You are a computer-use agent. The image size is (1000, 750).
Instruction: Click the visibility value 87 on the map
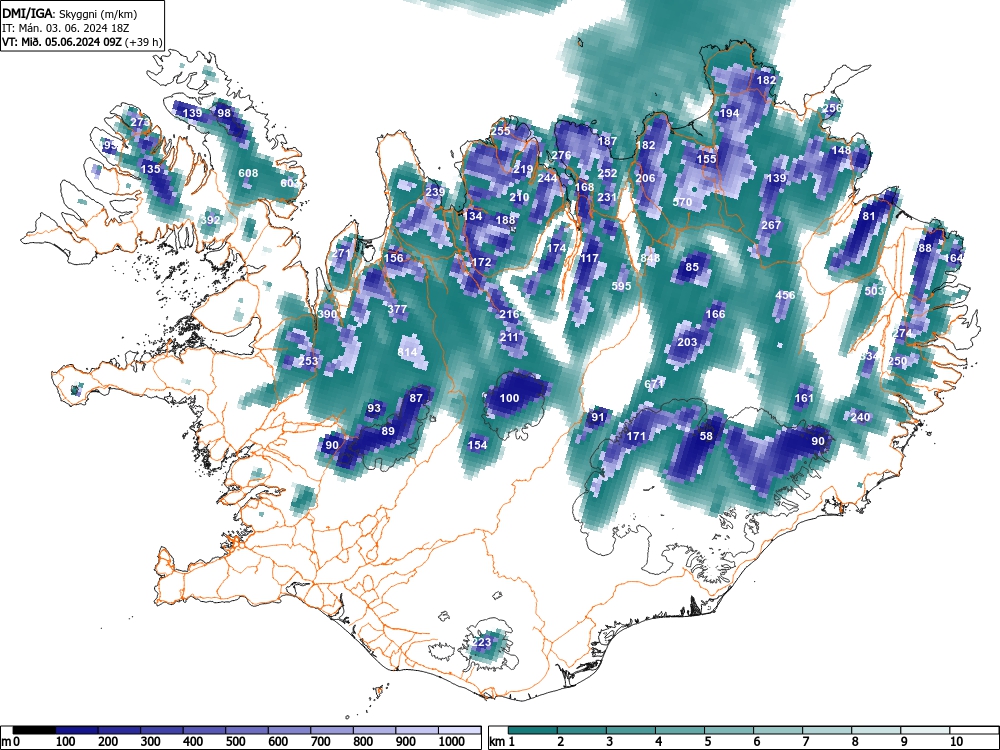(416, 398)
